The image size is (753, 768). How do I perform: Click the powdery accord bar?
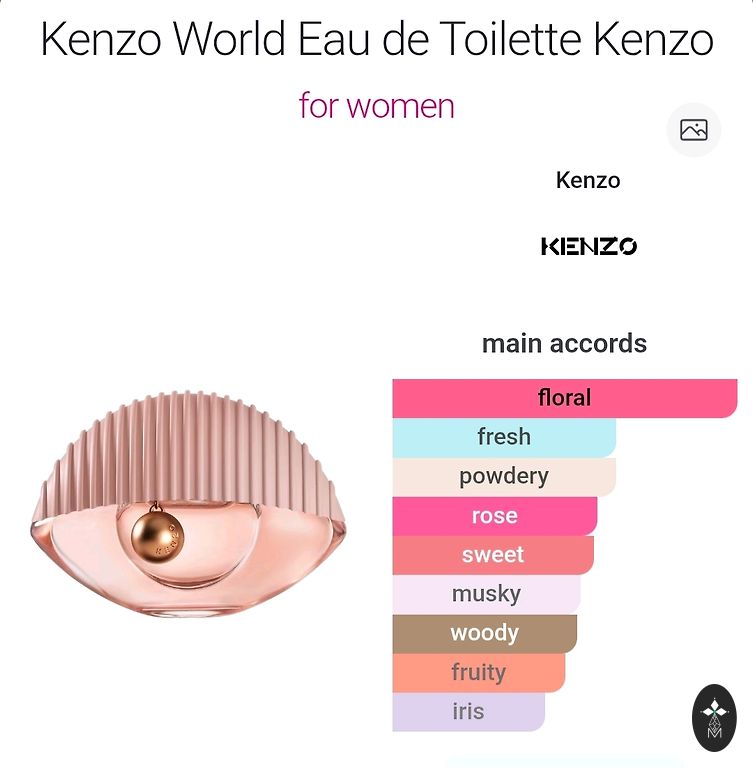(504, 477)
